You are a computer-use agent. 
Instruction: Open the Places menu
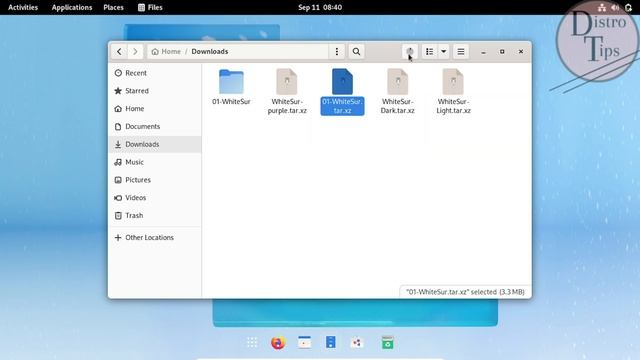(x=113, y=7)
